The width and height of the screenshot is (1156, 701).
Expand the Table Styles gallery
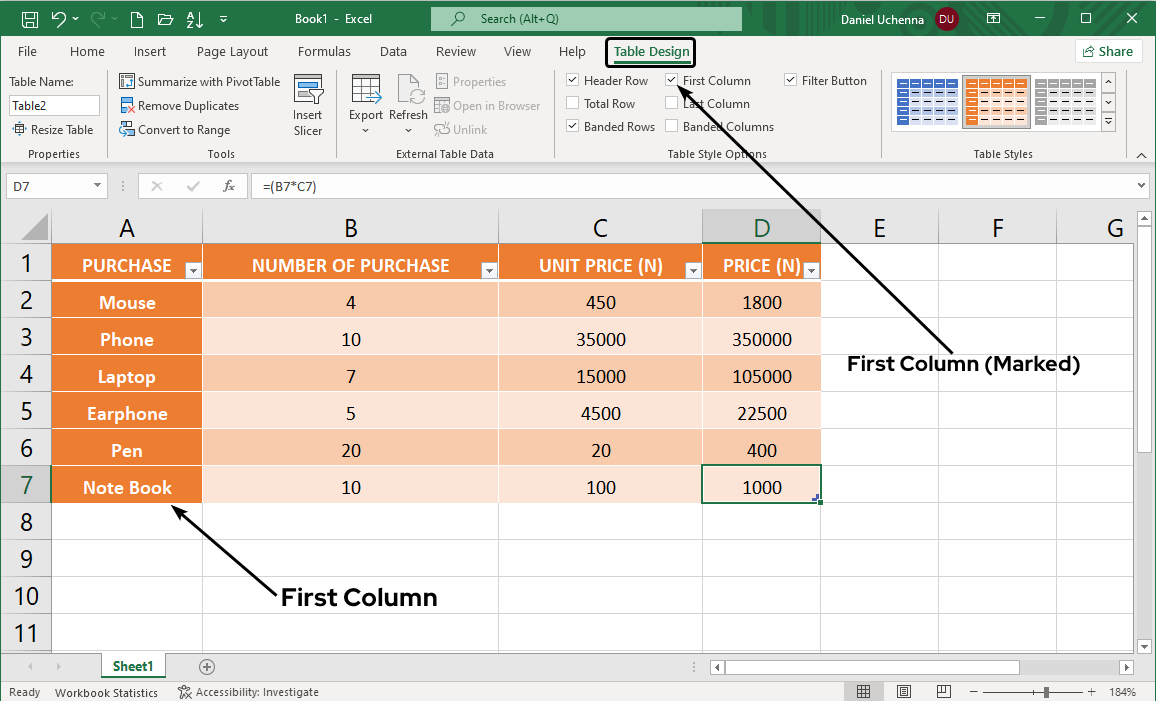coord(1109,121)
